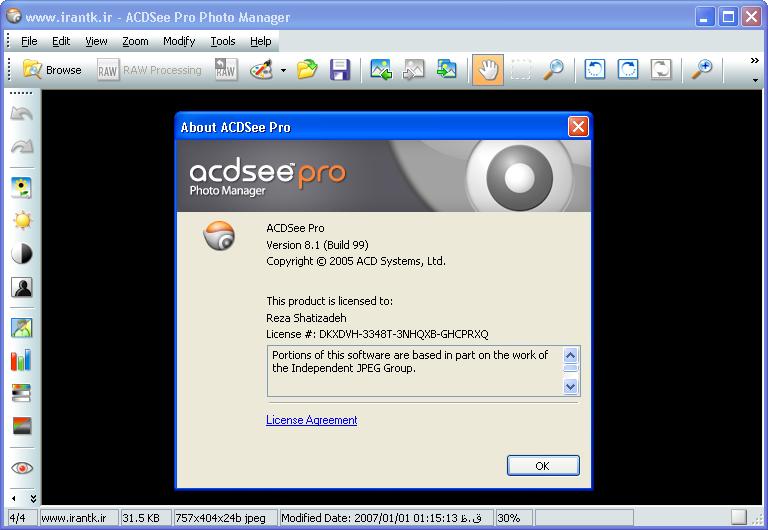Click the 30% zoom level status field
This screenshot has height=530, width=768.
(514, 518)
